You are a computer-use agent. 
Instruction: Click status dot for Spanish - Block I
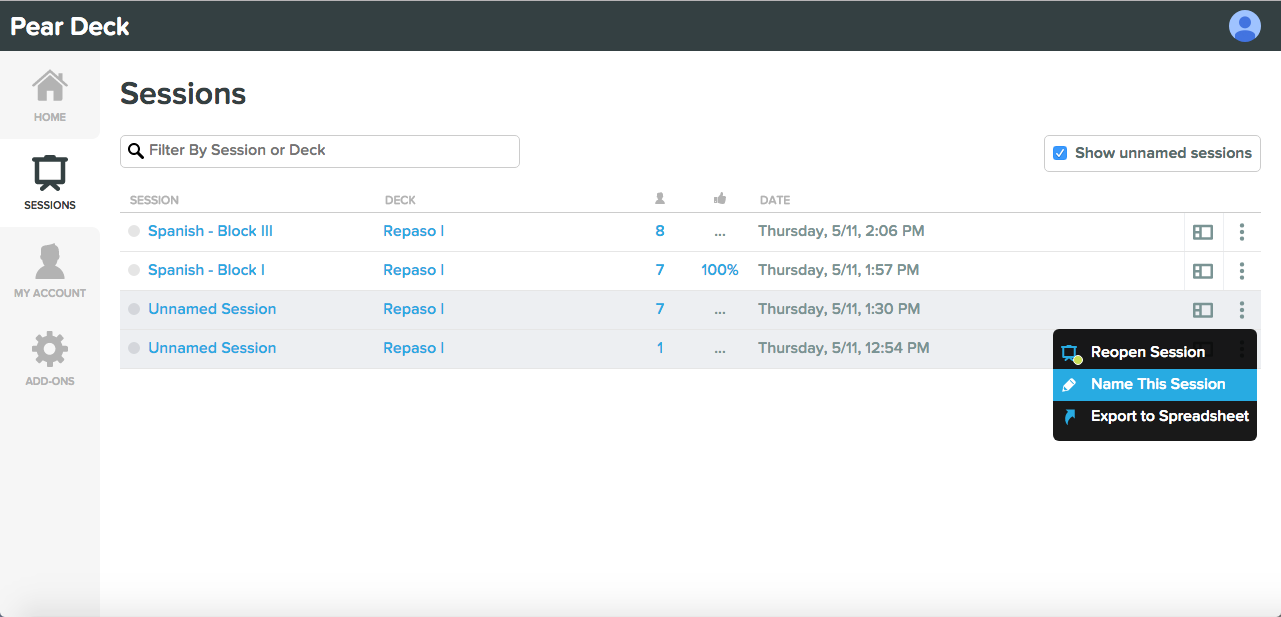(x=134, y=271)
